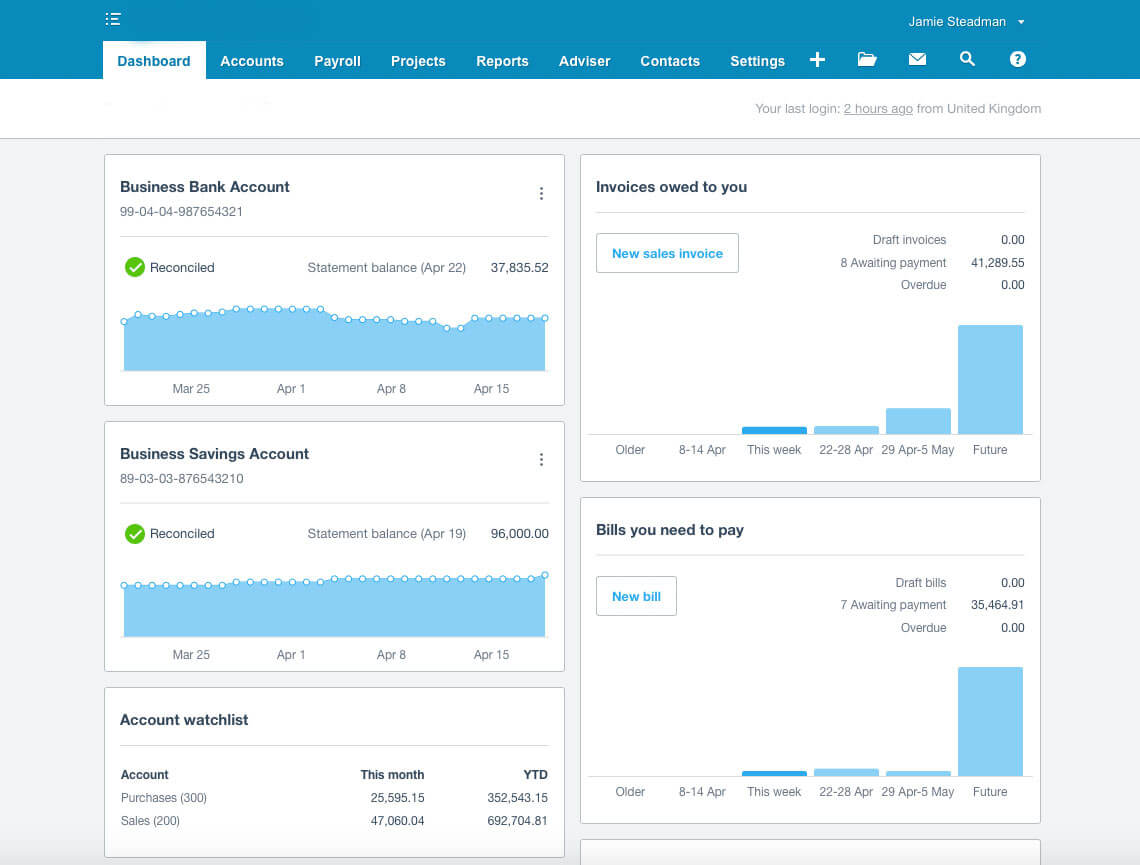Open the Settings menu

(758, 61)
